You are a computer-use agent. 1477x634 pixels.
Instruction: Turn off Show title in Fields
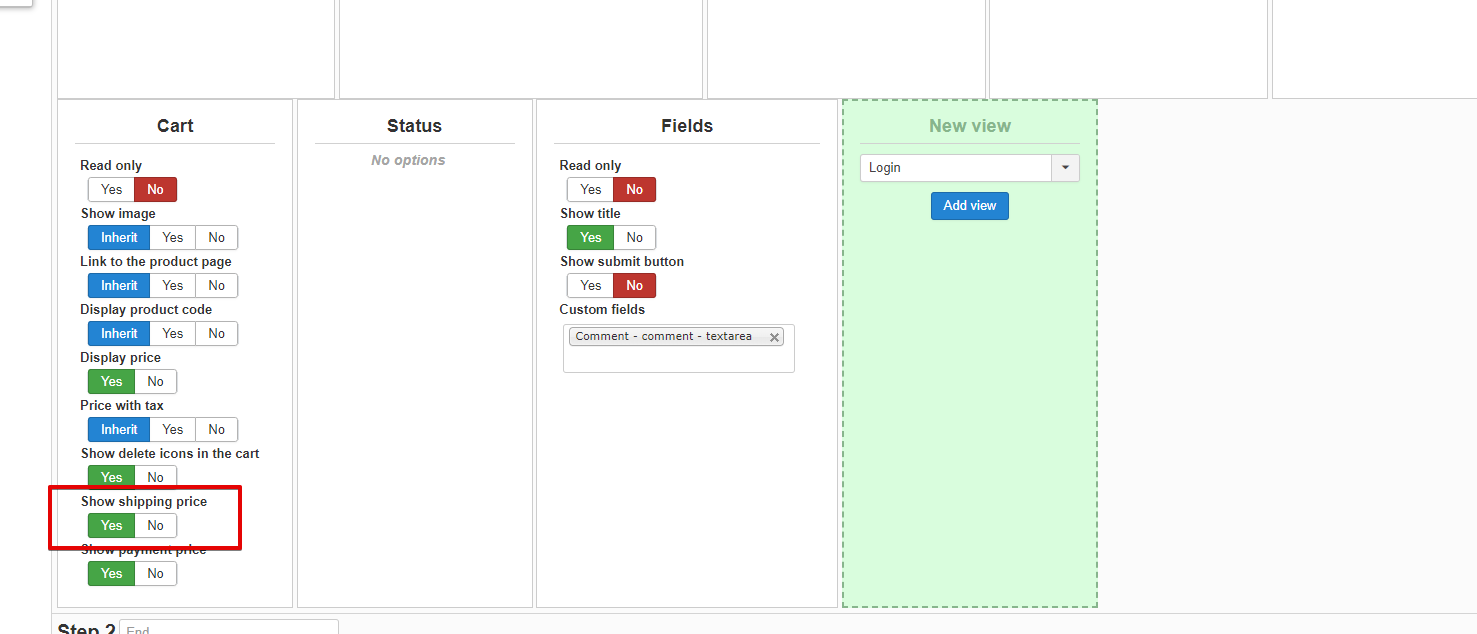pos(634,238)
